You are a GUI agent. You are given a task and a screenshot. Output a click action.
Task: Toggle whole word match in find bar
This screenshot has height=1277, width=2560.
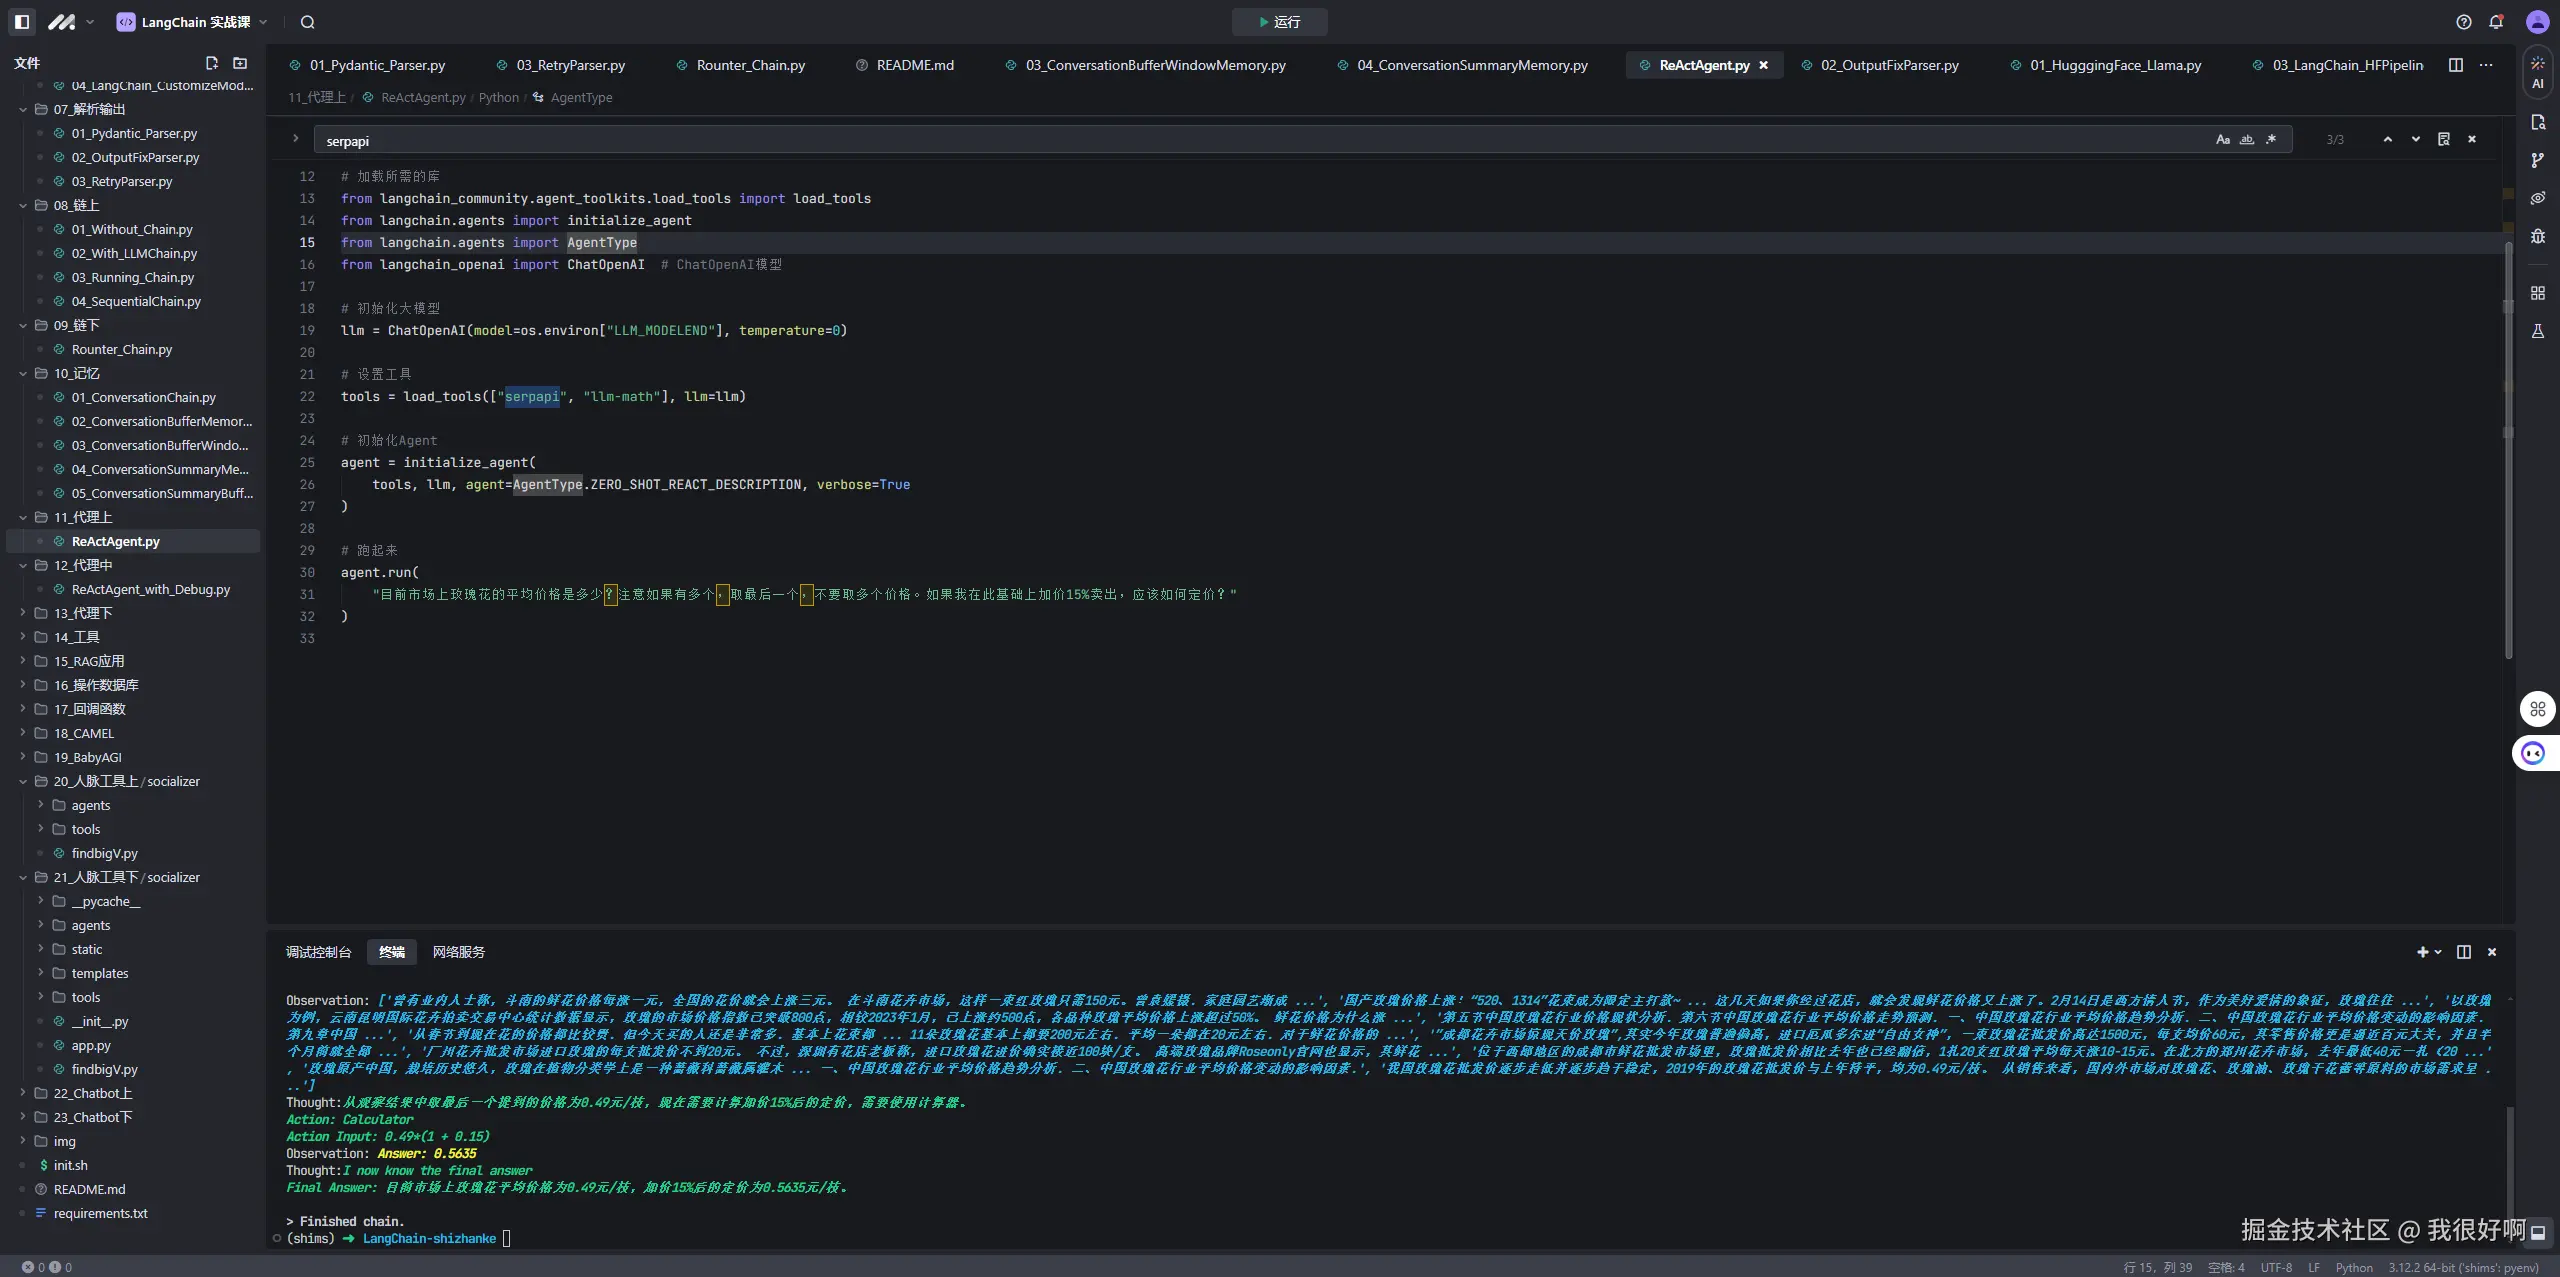pos(2247,140)
